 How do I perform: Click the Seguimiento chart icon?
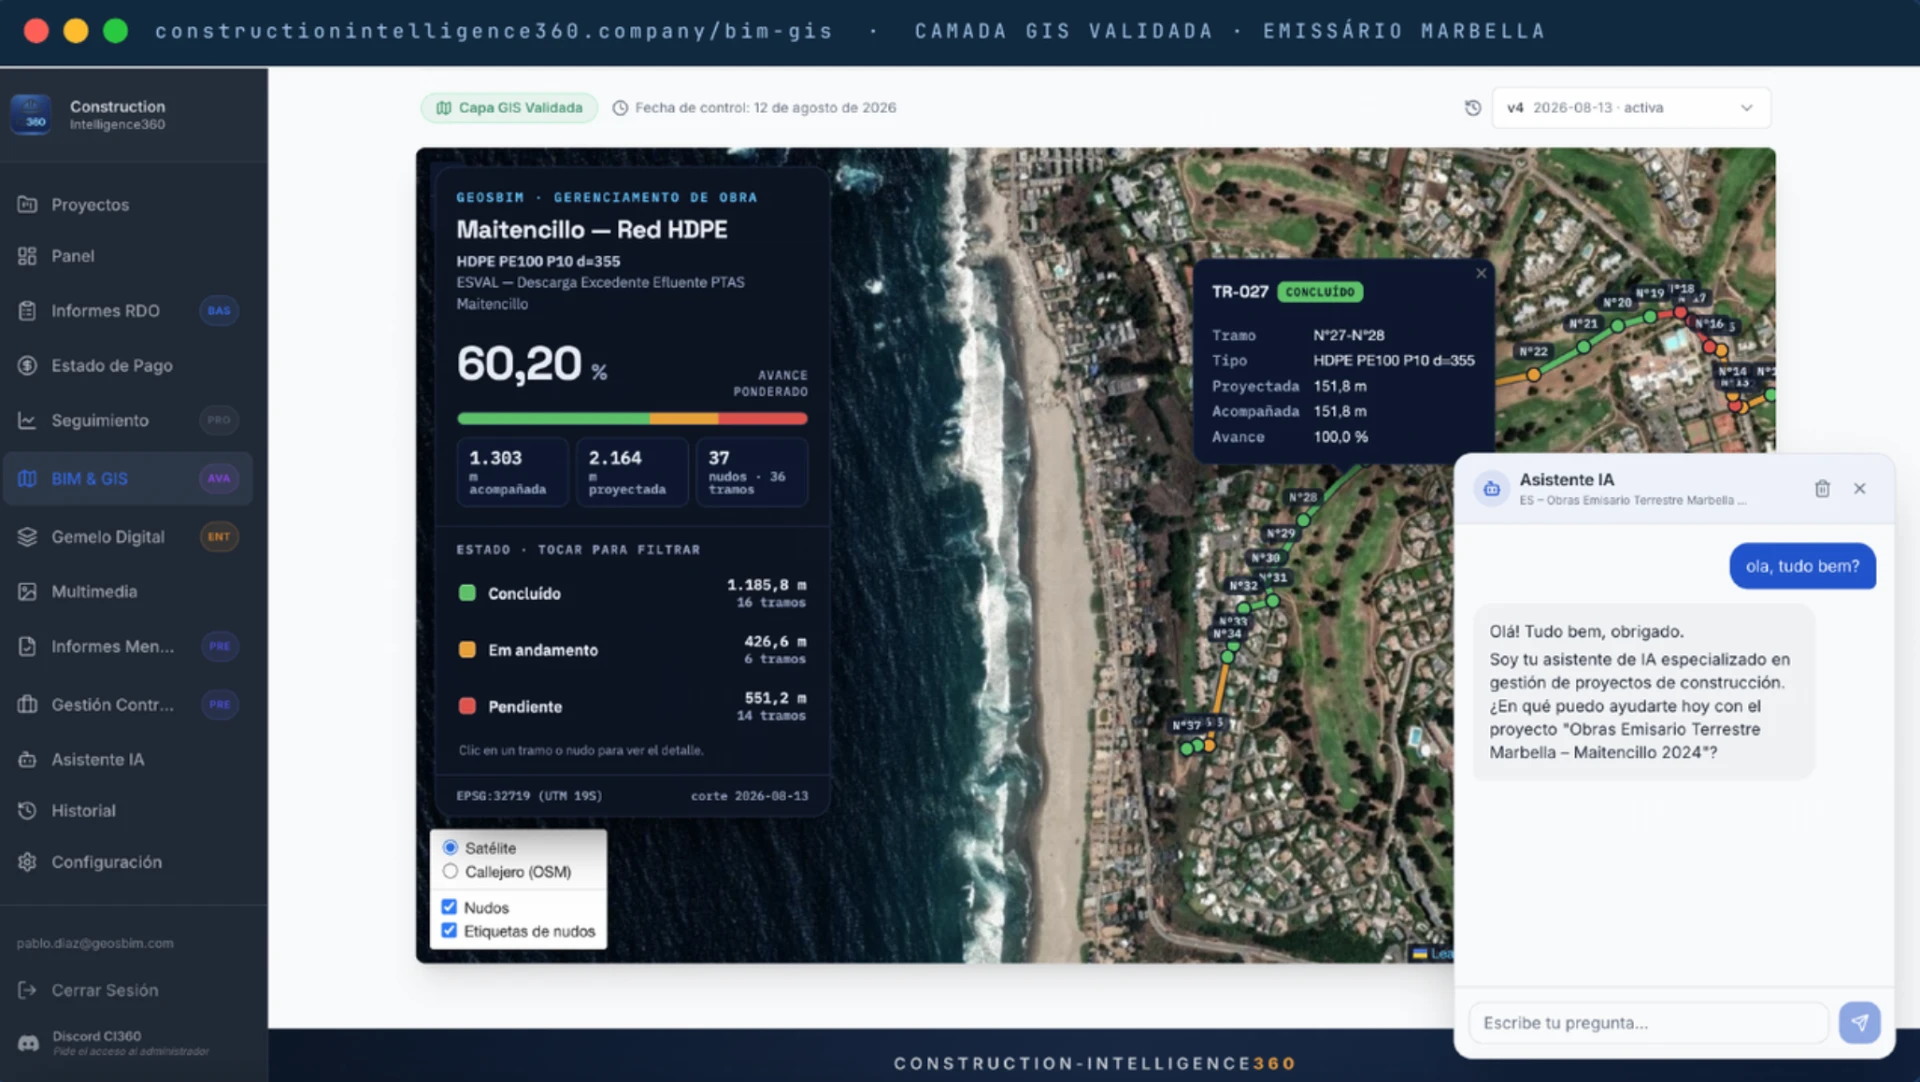click(27, 421)
